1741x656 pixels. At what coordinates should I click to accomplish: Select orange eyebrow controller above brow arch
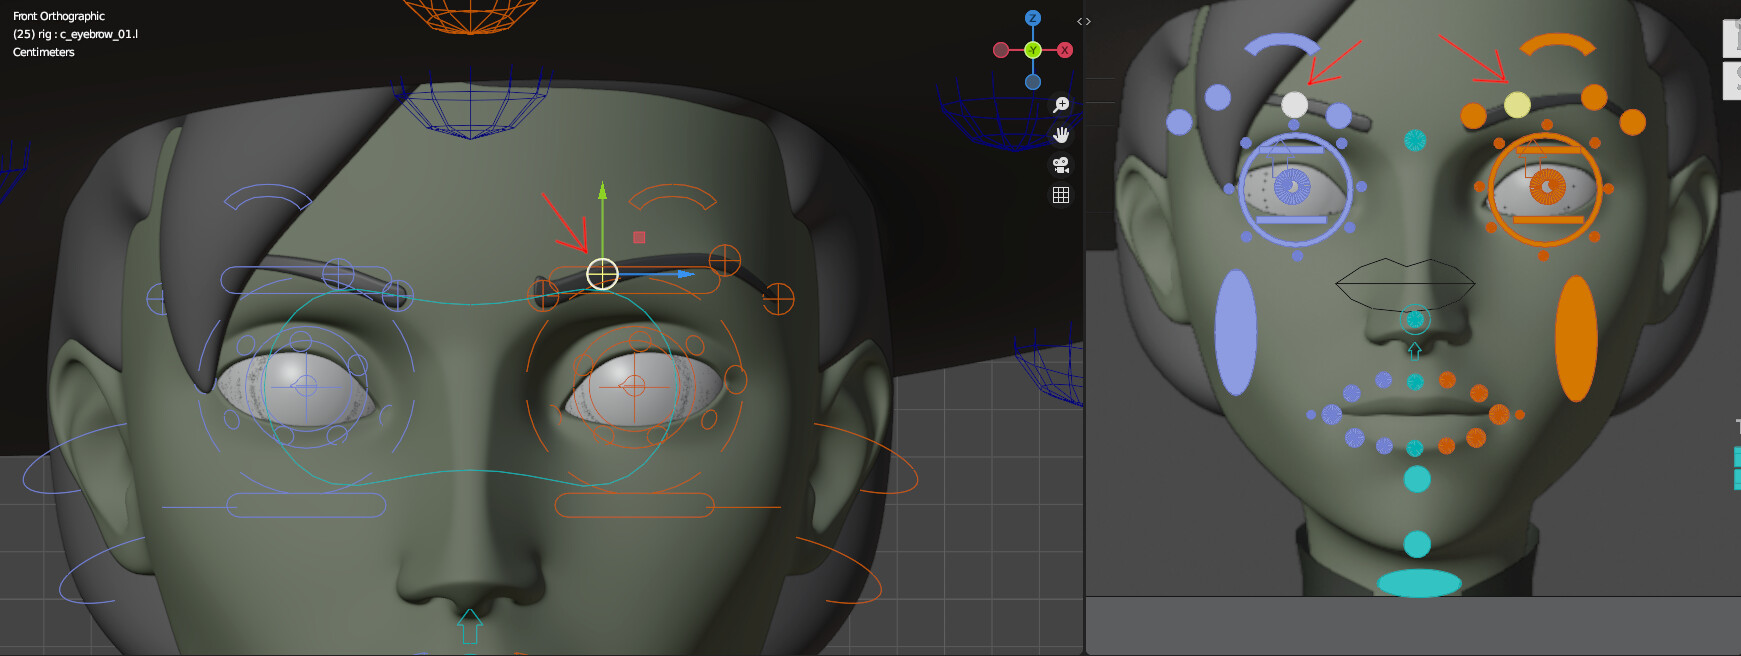click(x=725, y=260)
